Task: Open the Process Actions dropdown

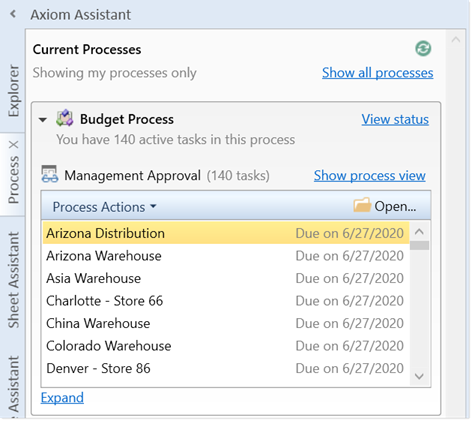Action: 104,207
